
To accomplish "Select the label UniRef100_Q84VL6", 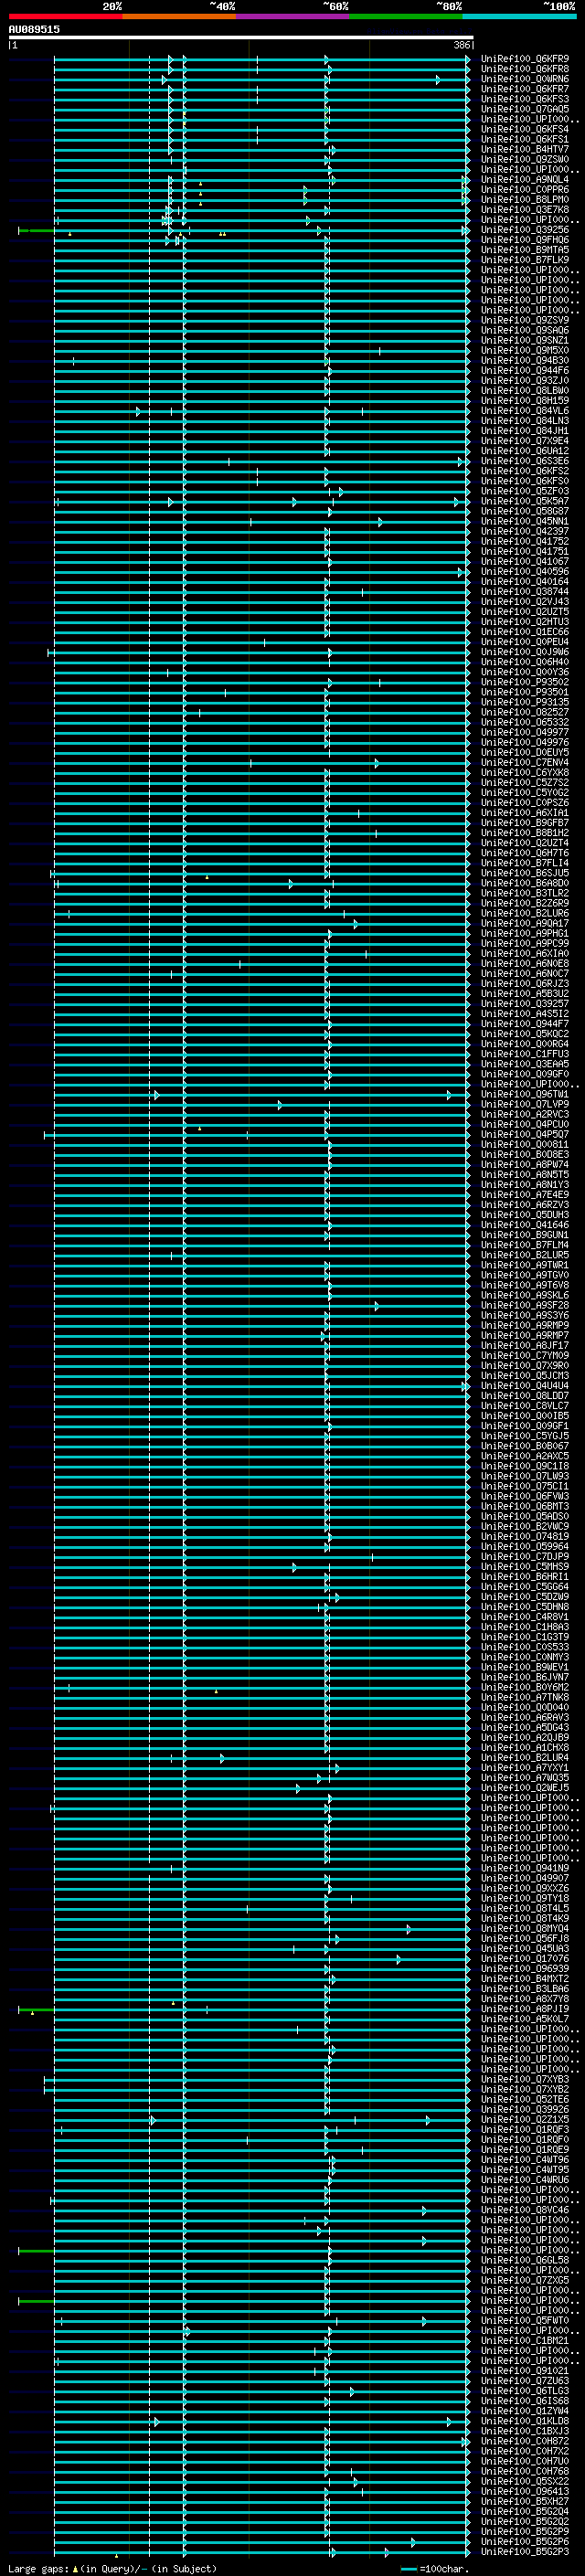I will 525,411.
